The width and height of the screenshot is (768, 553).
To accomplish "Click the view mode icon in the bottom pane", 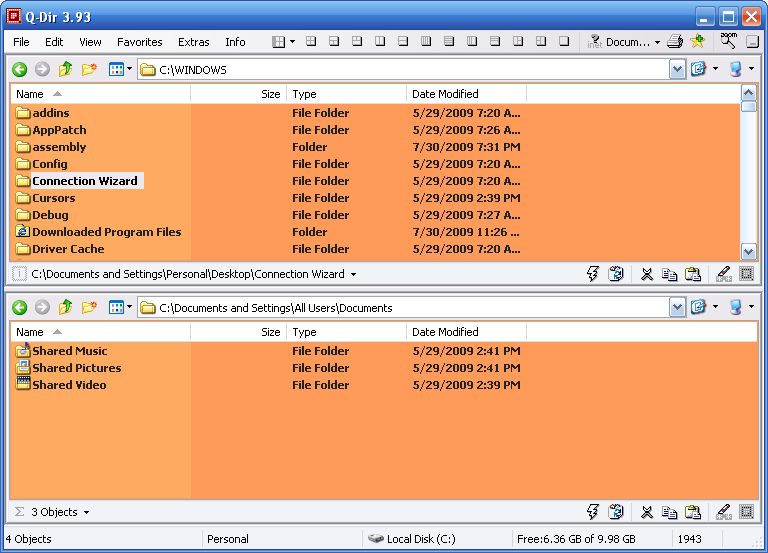I will tap(116, 308).
